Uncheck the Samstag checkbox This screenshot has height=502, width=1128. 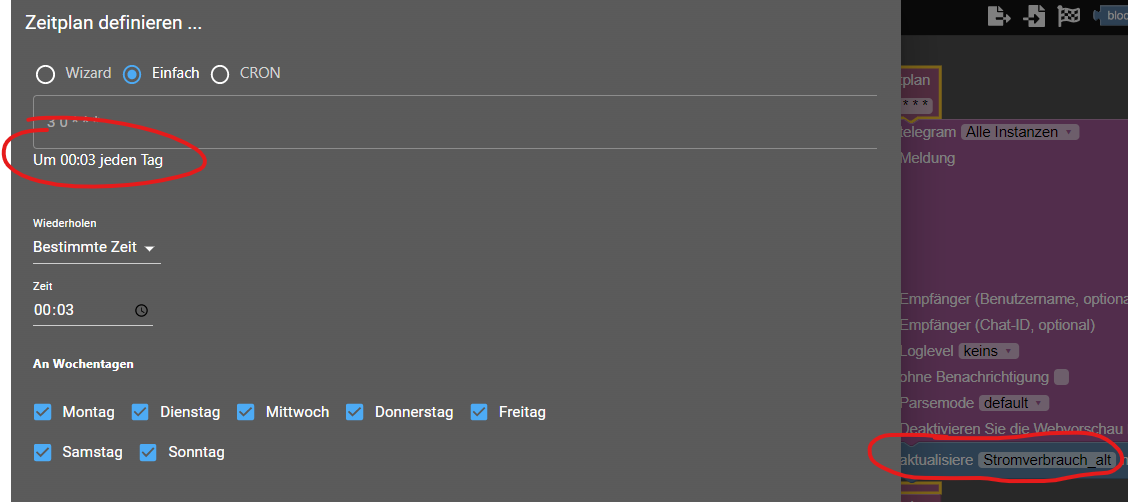(x=43, y=452)
